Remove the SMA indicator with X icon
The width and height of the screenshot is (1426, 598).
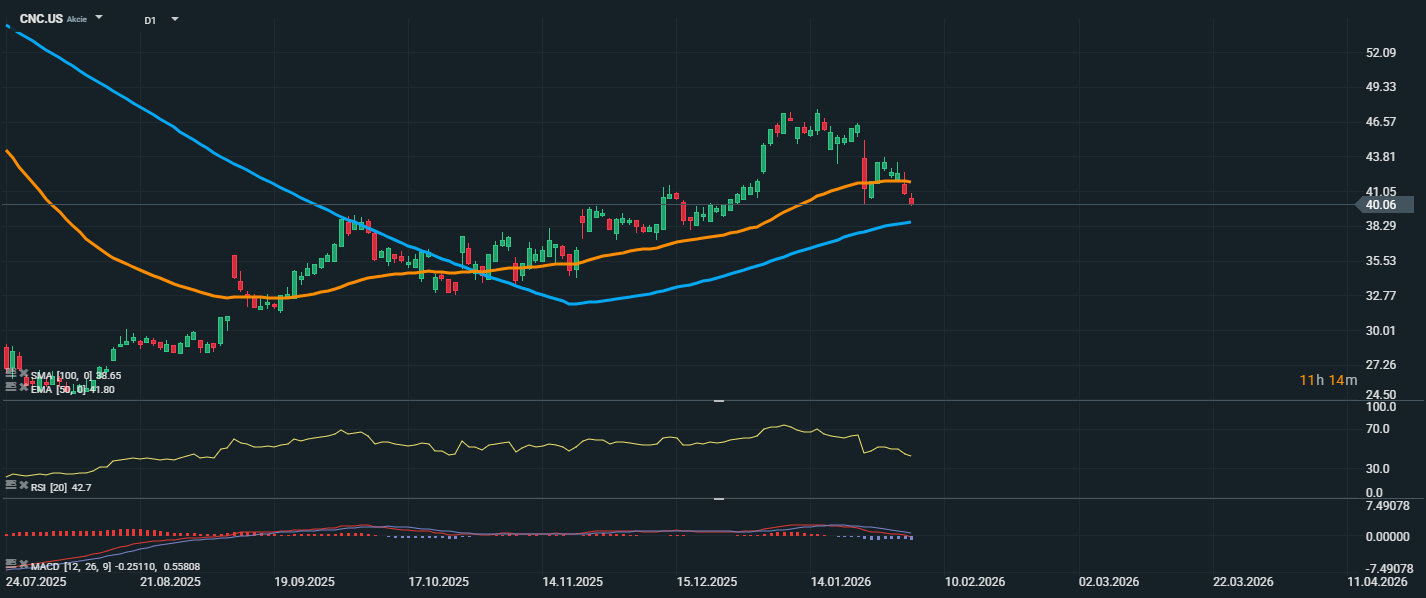click(x=23, y=374)
